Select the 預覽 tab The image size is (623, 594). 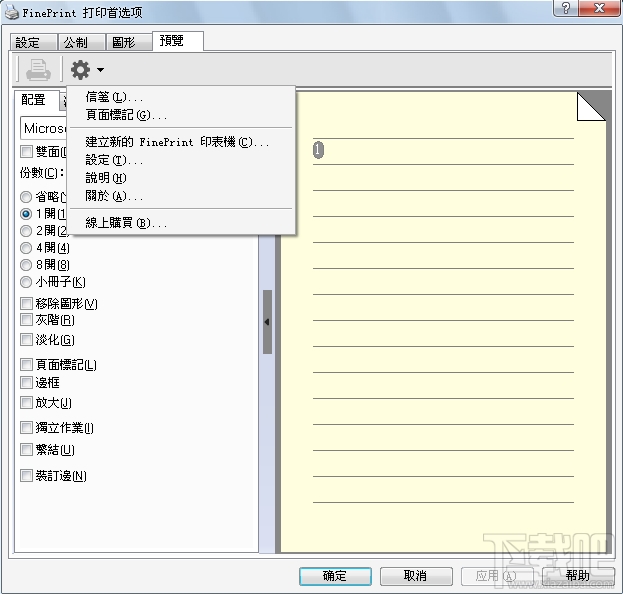178,41
